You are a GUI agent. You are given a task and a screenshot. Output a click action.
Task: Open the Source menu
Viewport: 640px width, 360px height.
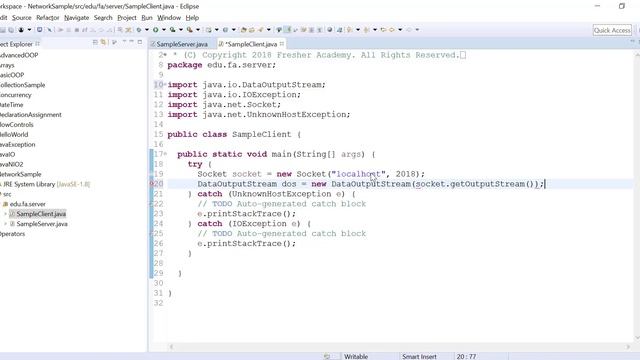pos(22,18)
